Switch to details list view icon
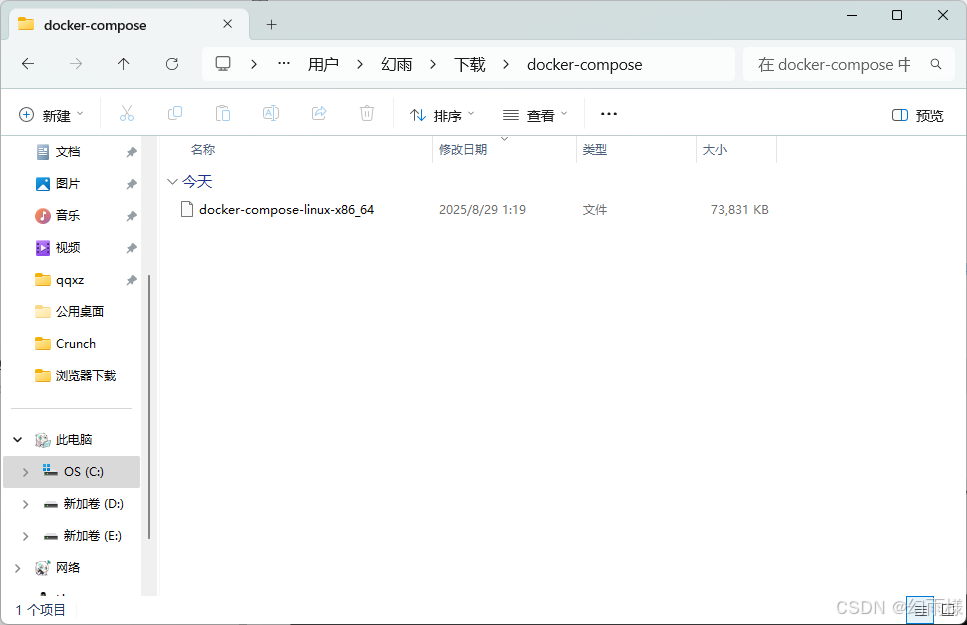The width and height of the screenshot is (967, 625). pyautogui.click(x=920, y=610)
